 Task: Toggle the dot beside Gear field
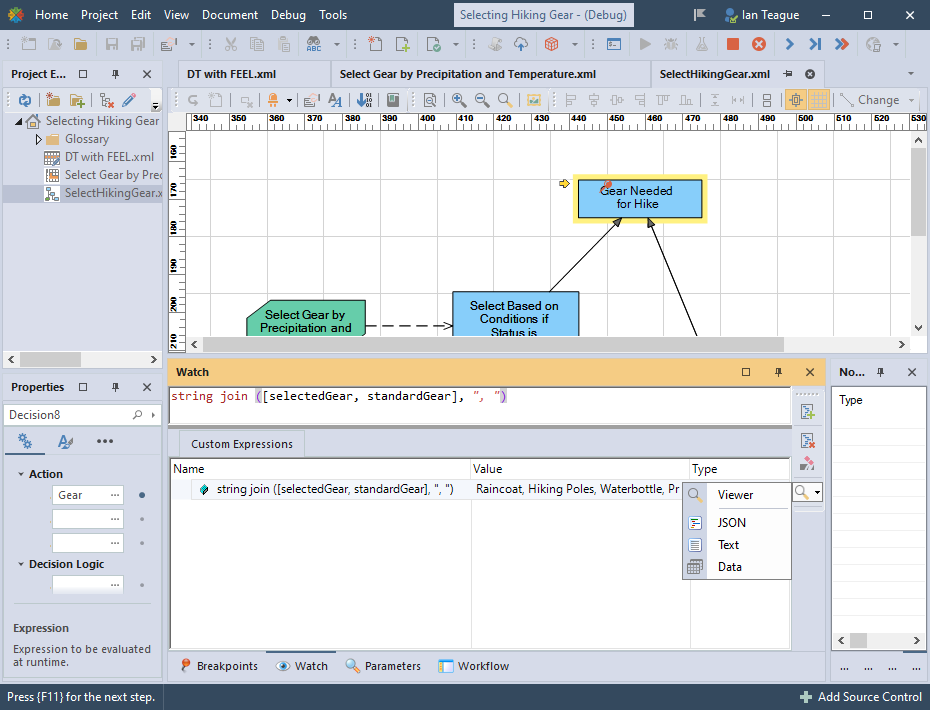click(142, 495)
